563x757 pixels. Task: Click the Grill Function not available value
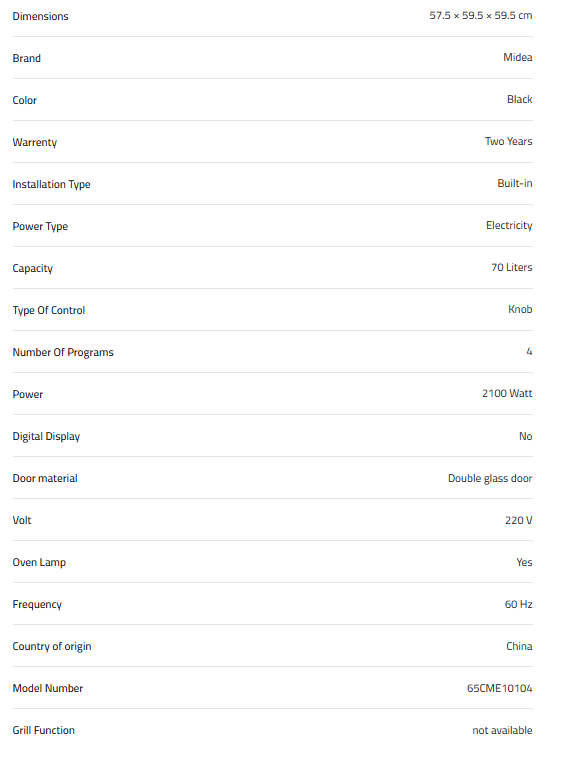coord(502,730)
